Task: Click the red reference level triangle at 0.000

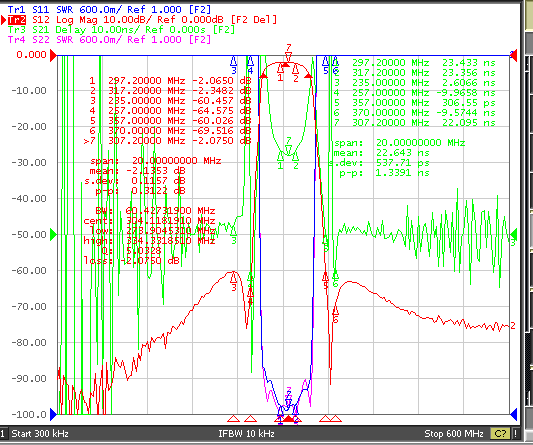Action: 53,55
